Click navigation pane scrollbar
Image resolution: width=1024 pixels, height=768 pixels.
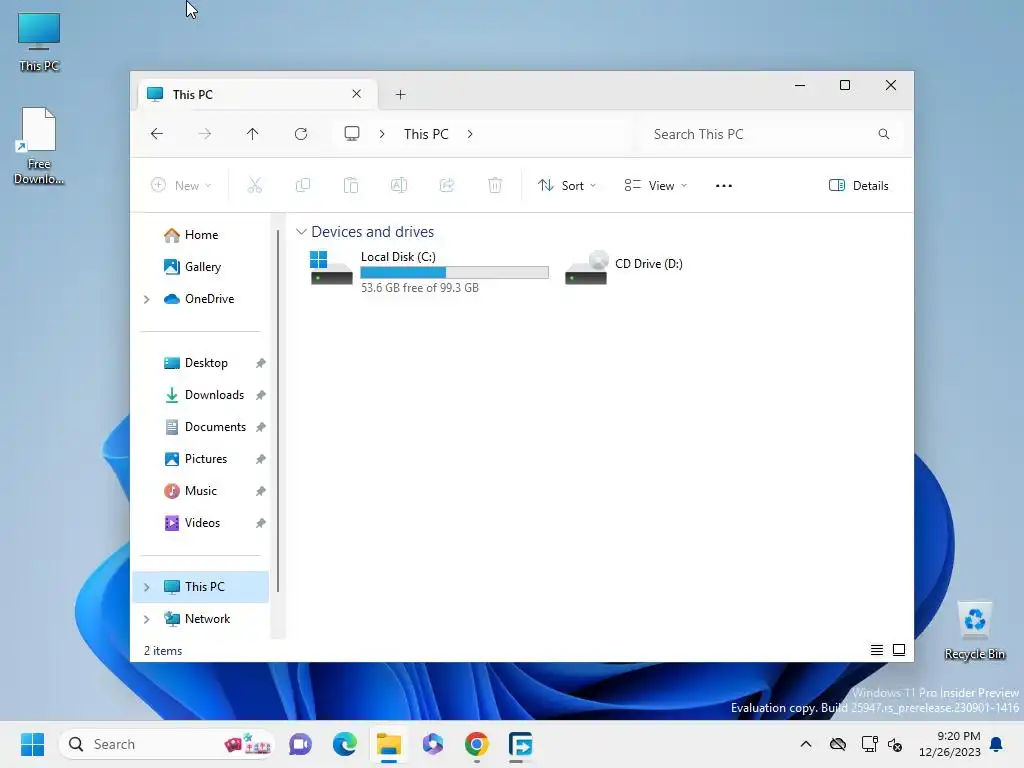coord(278,411)
